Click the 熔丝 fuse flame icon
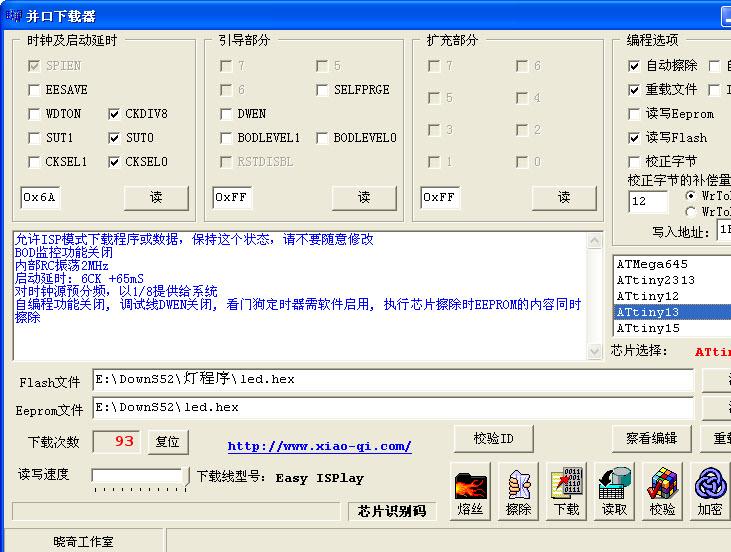This screenshot has width=731, height=552. click(470, 486)
